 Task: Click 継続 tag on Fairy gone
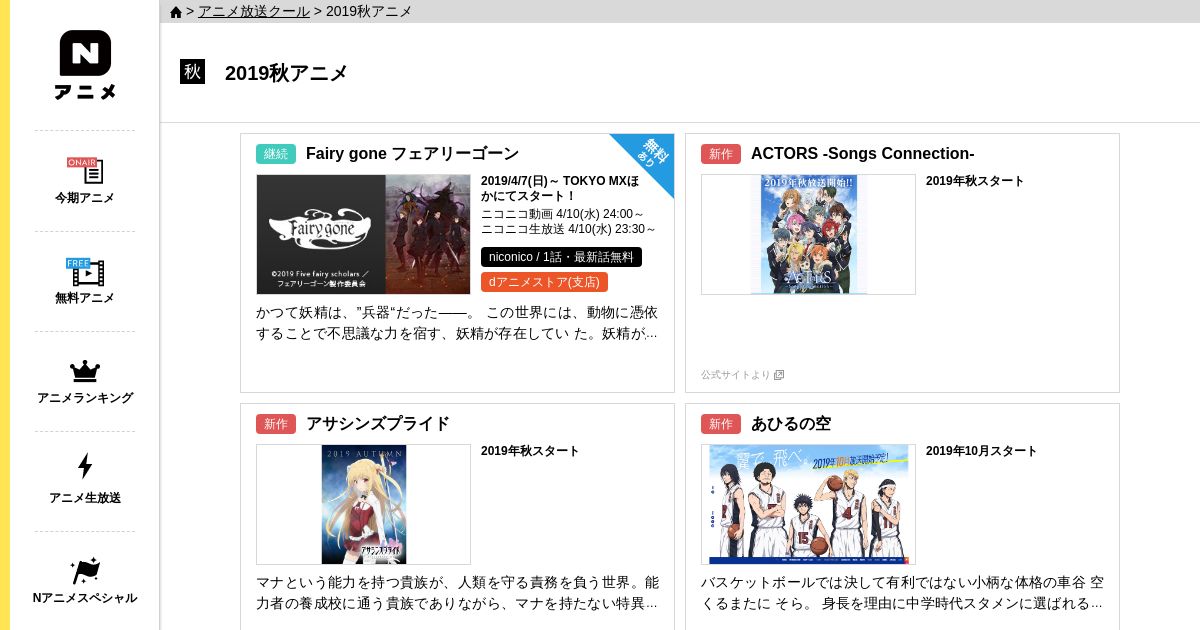click(276, 154)
